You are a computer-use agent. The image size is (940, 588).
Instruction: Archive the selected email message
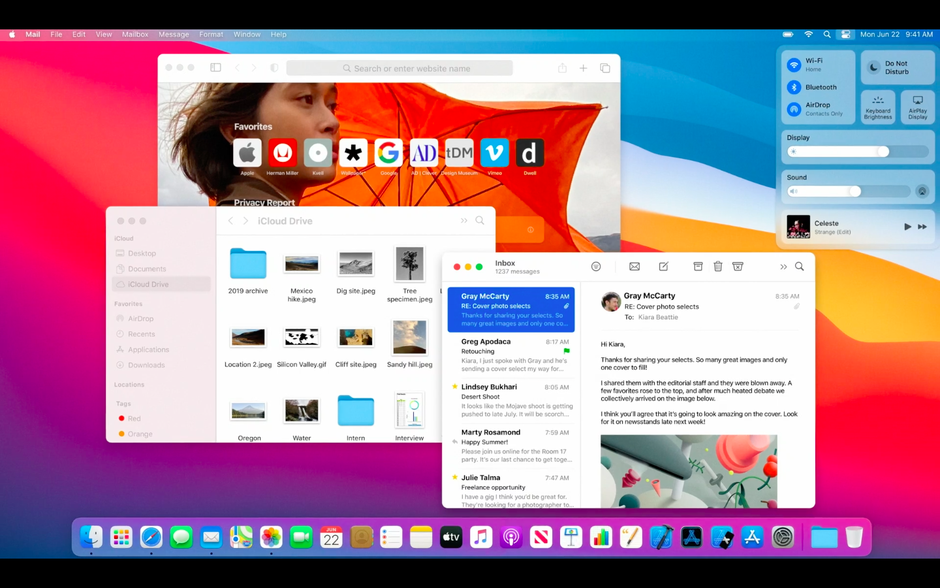pyautogui.click(x=698, y=266)
